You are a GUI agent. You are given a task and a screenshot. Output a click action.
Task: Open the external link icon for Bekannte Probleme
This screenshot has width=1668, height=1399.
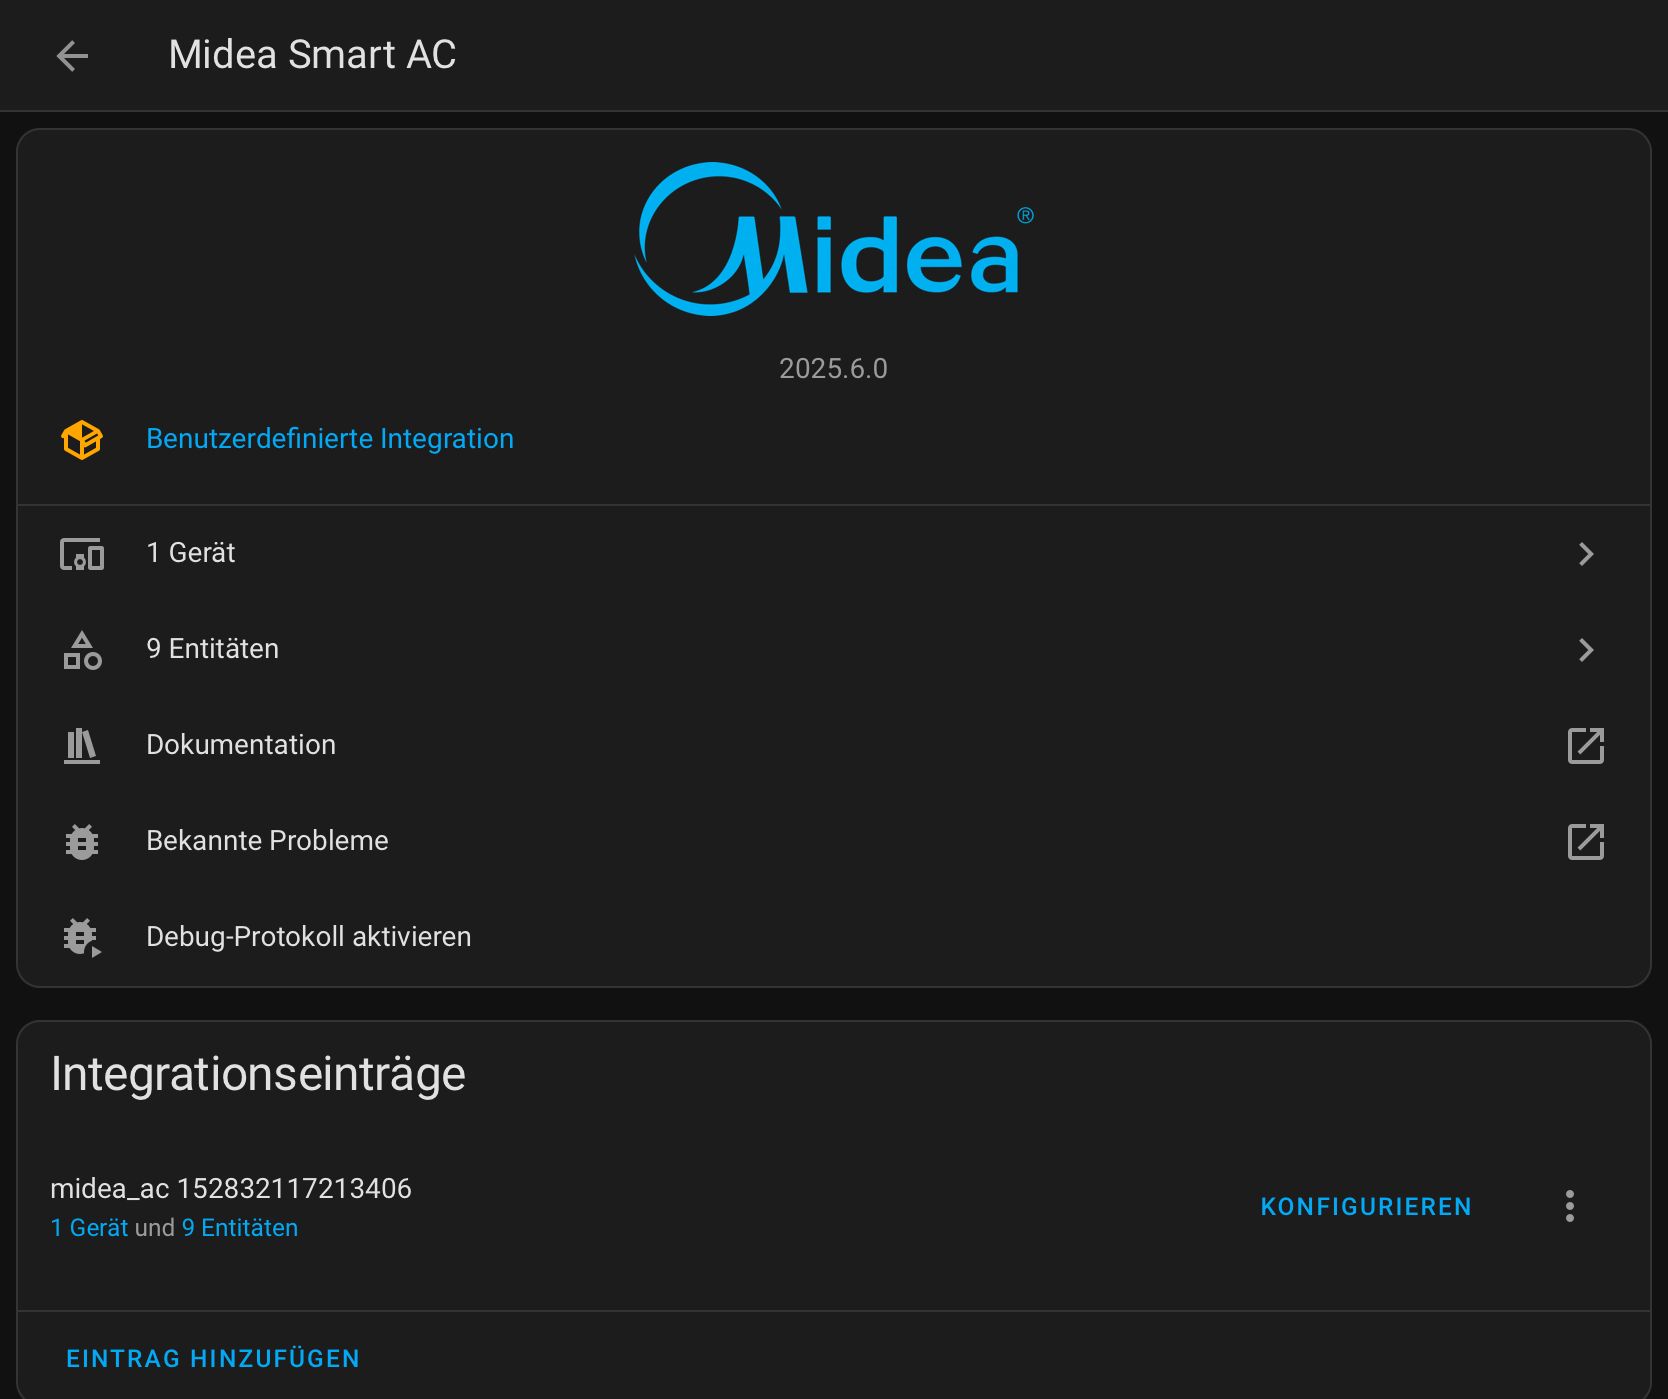click(x=1586, y=842)
